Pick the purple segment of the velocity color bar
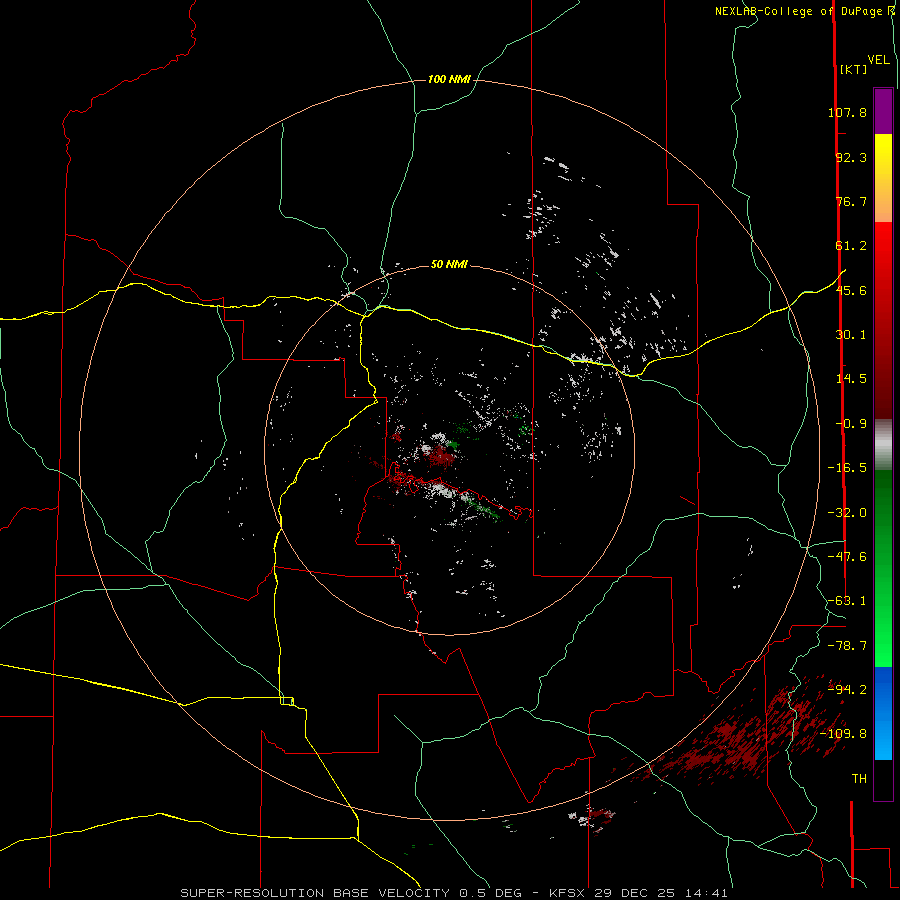900x900 pixels. pos(883,111)
